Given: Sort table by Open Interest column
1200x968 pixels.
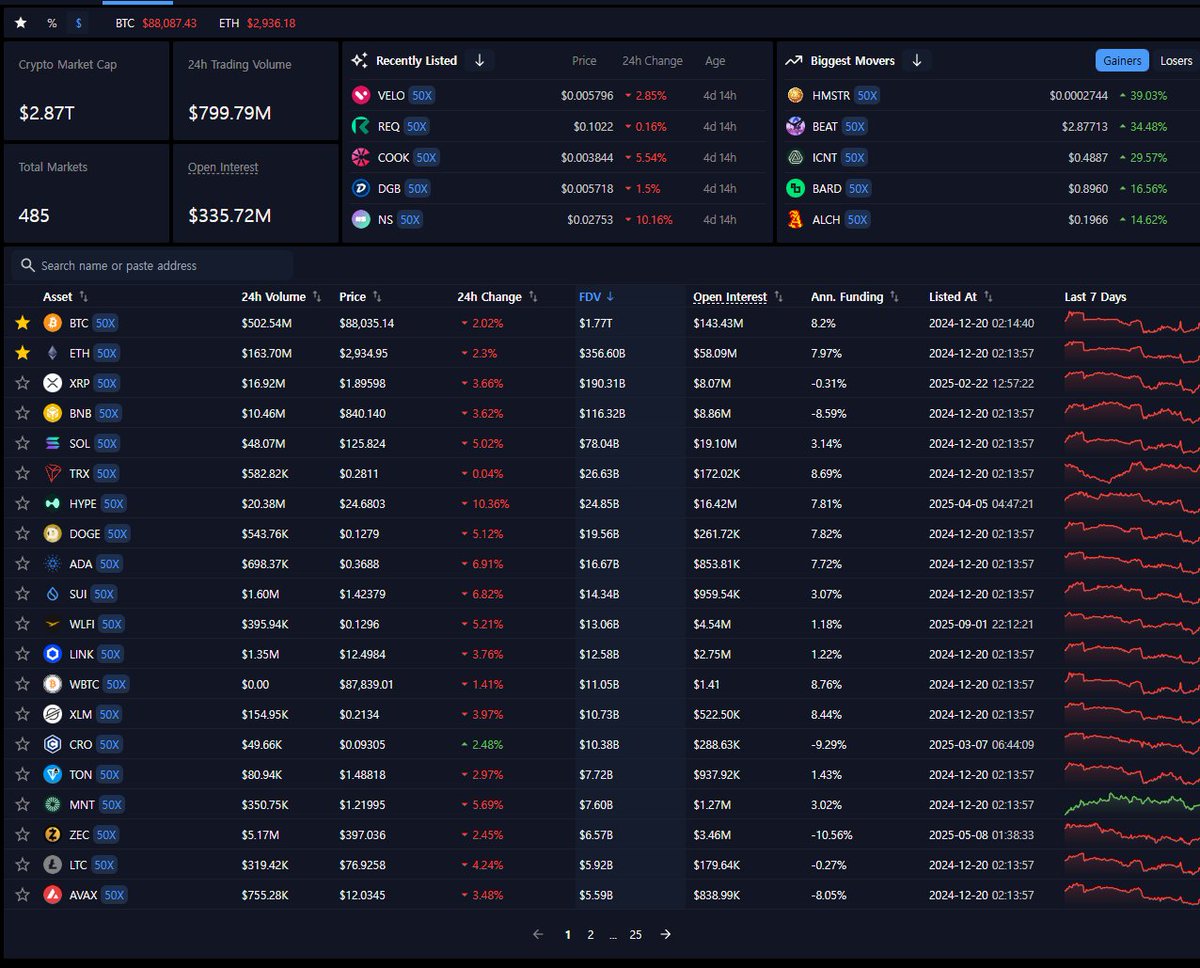Looking at the screenshot, I should click(x=738, y=297).
